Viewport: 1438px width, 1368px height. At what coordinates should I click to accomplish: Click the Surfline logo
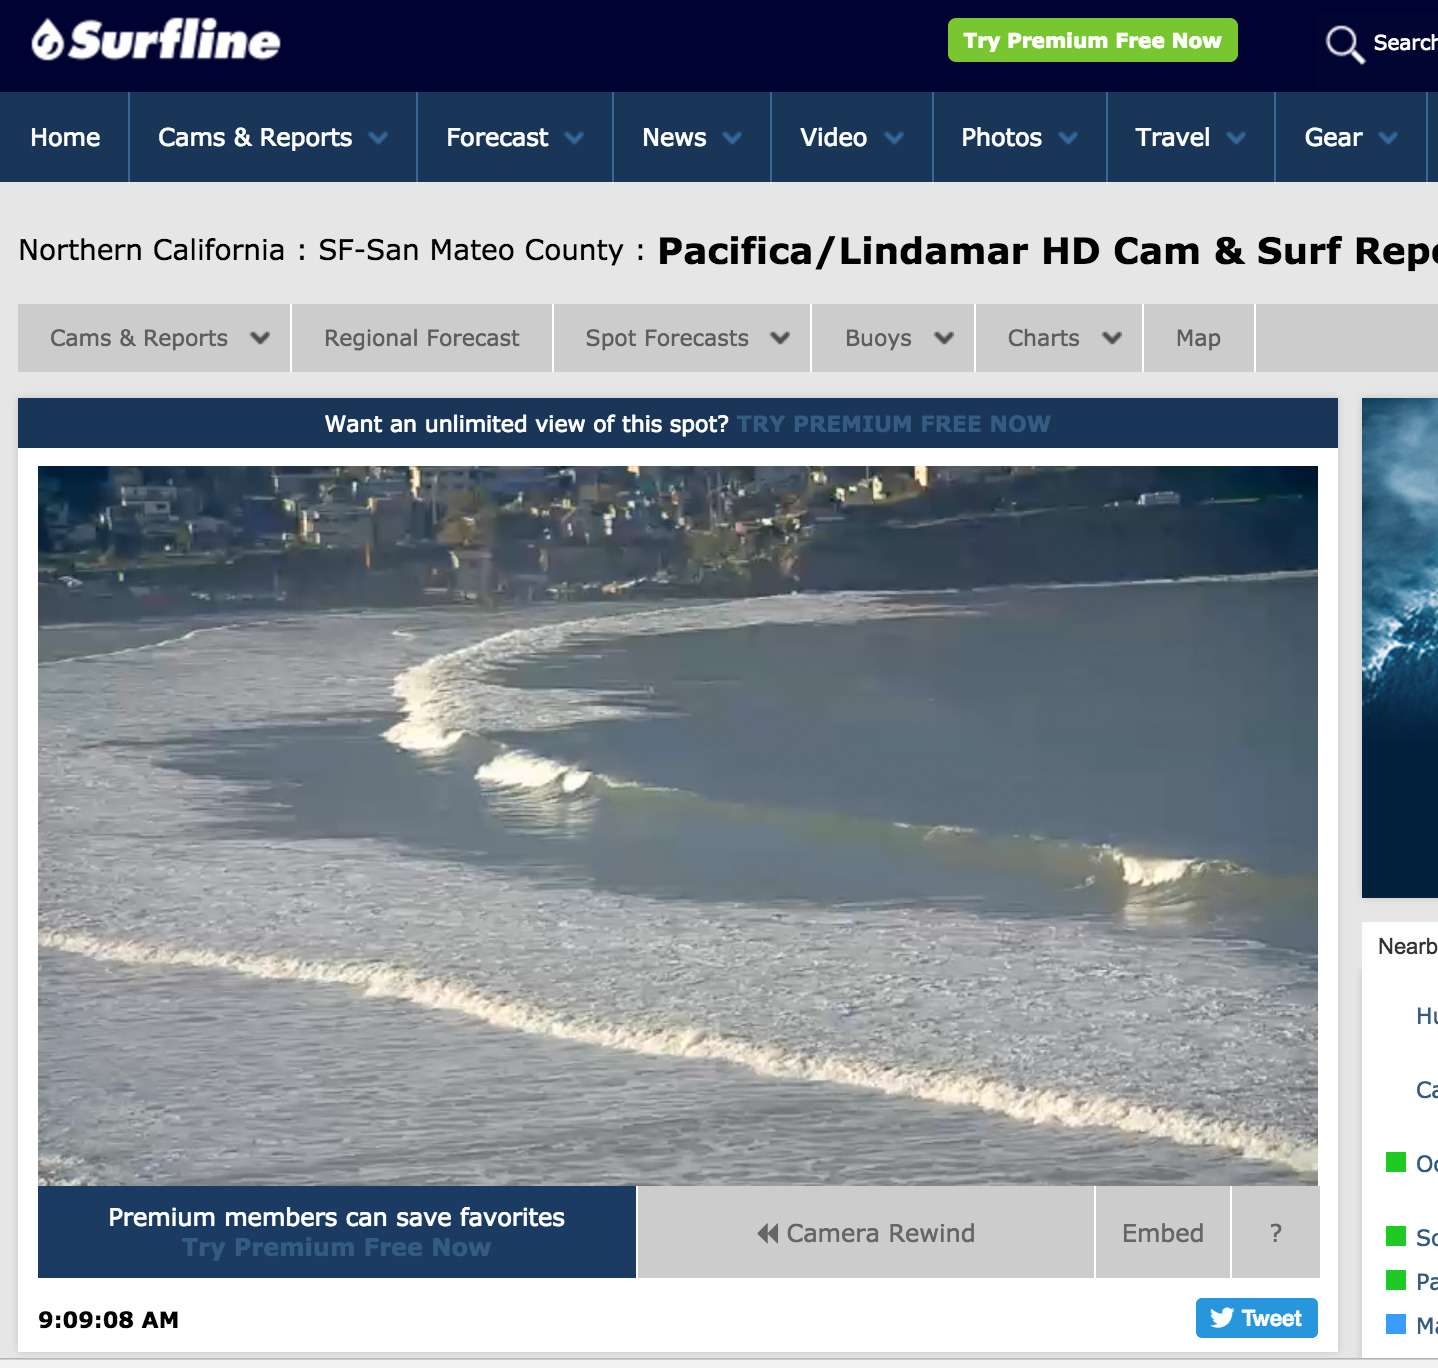(x=156, y=41)
